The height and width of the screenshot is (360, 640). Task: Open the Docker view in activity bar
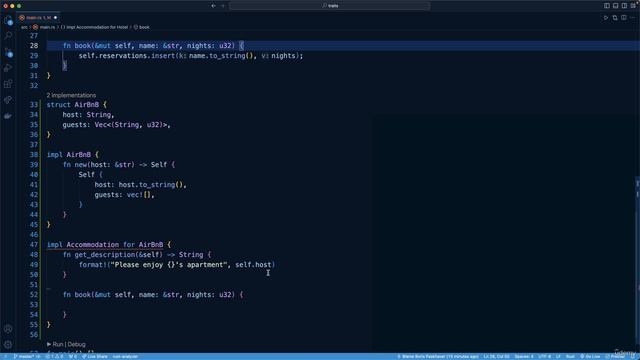pyautogui.click(x=8, y=116)
